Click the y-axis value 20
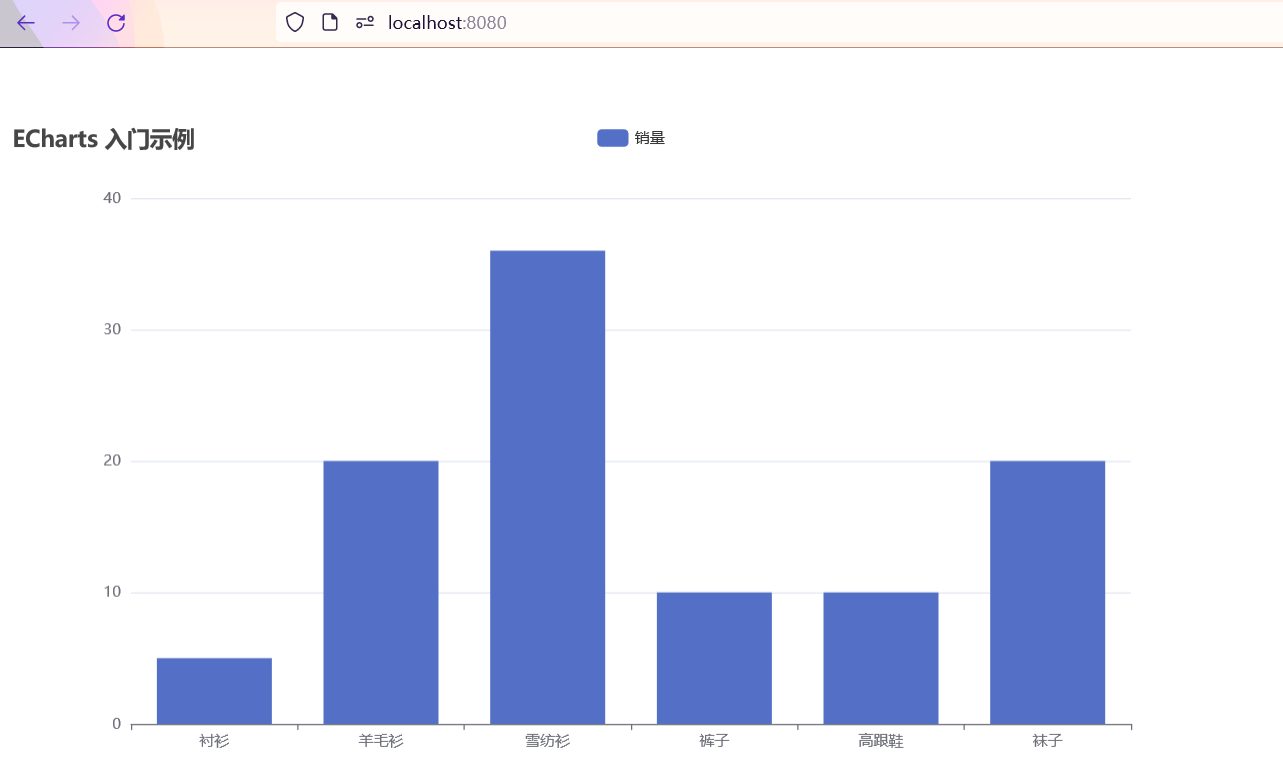1283x776 pixels. [112, 461]
